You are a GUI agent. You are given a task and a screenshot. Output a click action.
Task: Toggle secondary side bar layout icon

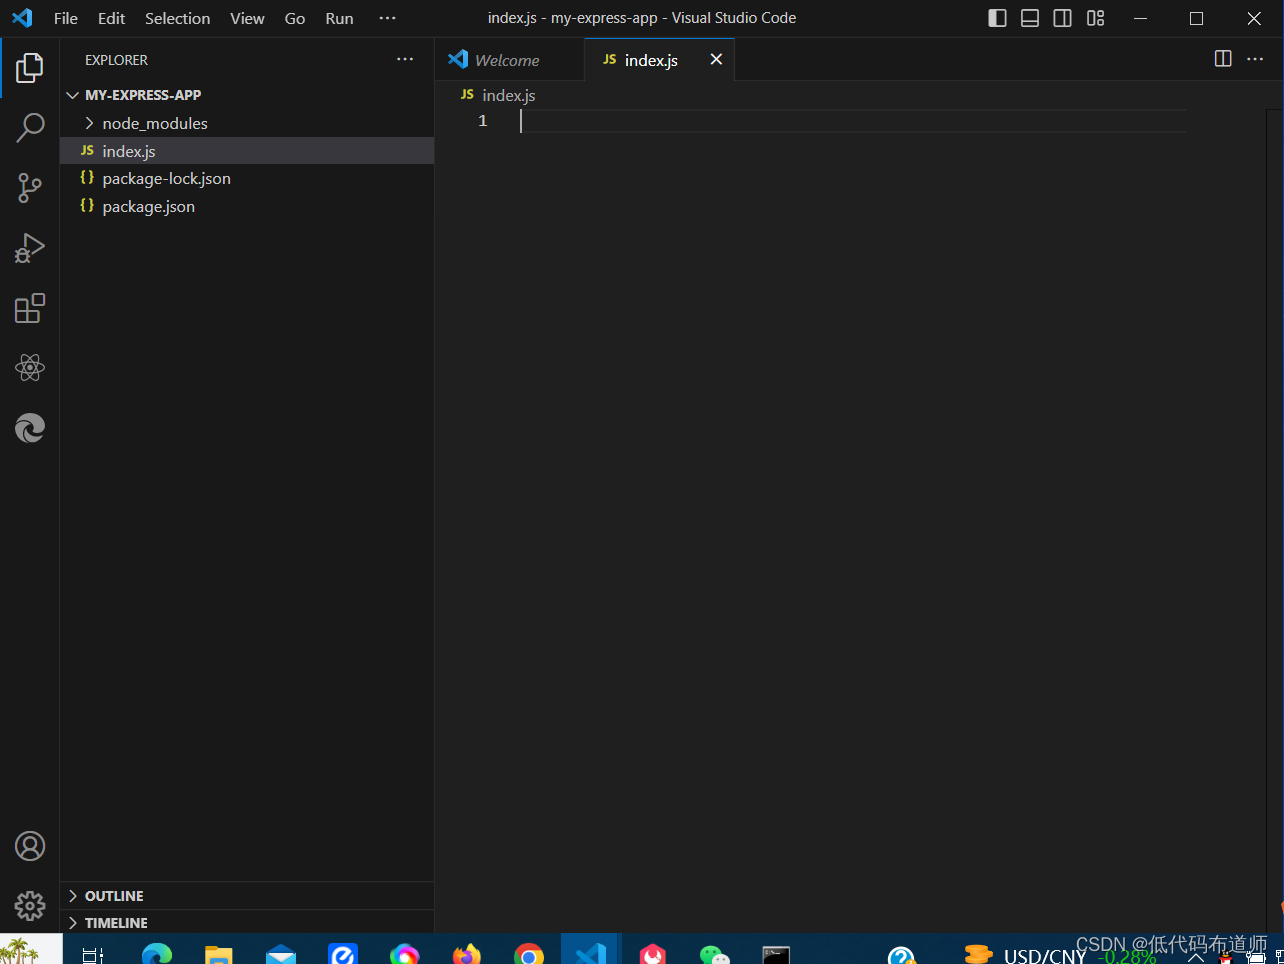pyautogui.click(x=1063, y=18)
